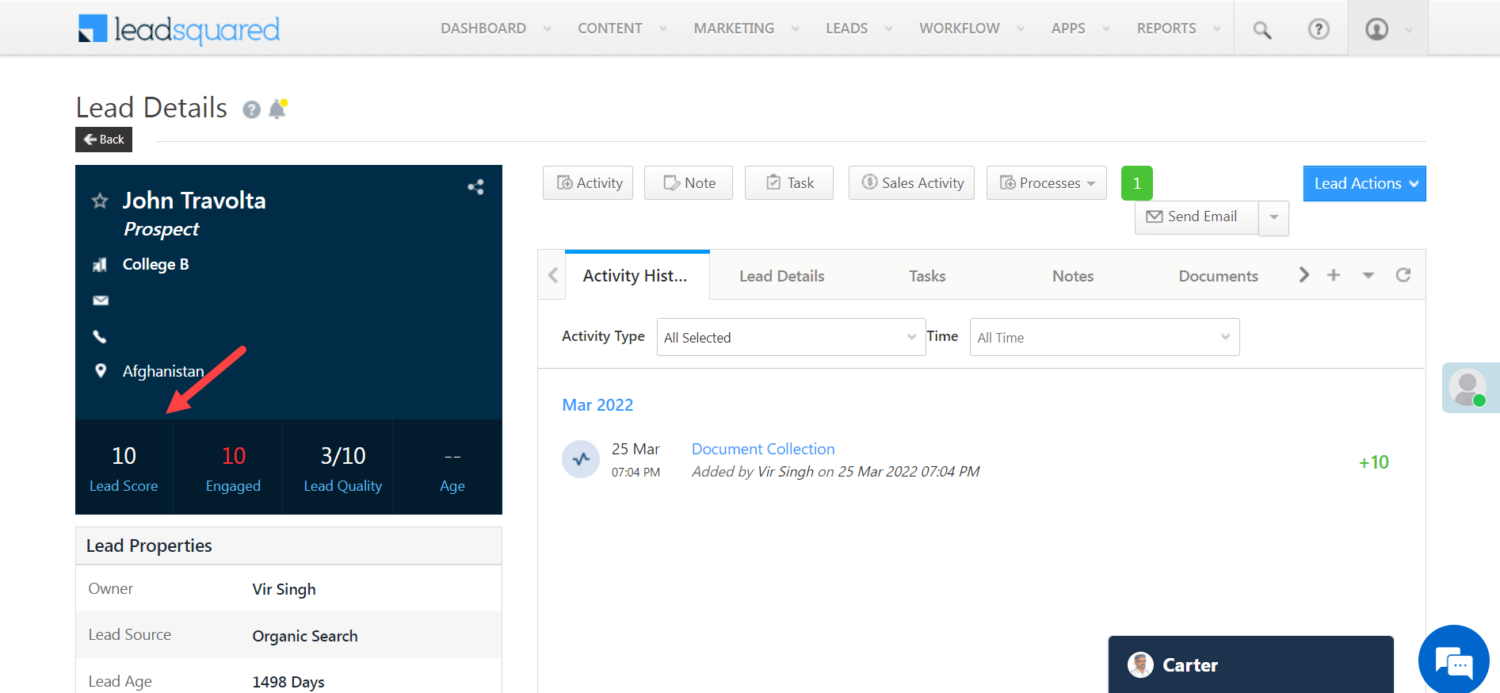Click the share icon on the lead card
The width and height of the screenshot is (1500, 693).
click(x=475, y=186)
